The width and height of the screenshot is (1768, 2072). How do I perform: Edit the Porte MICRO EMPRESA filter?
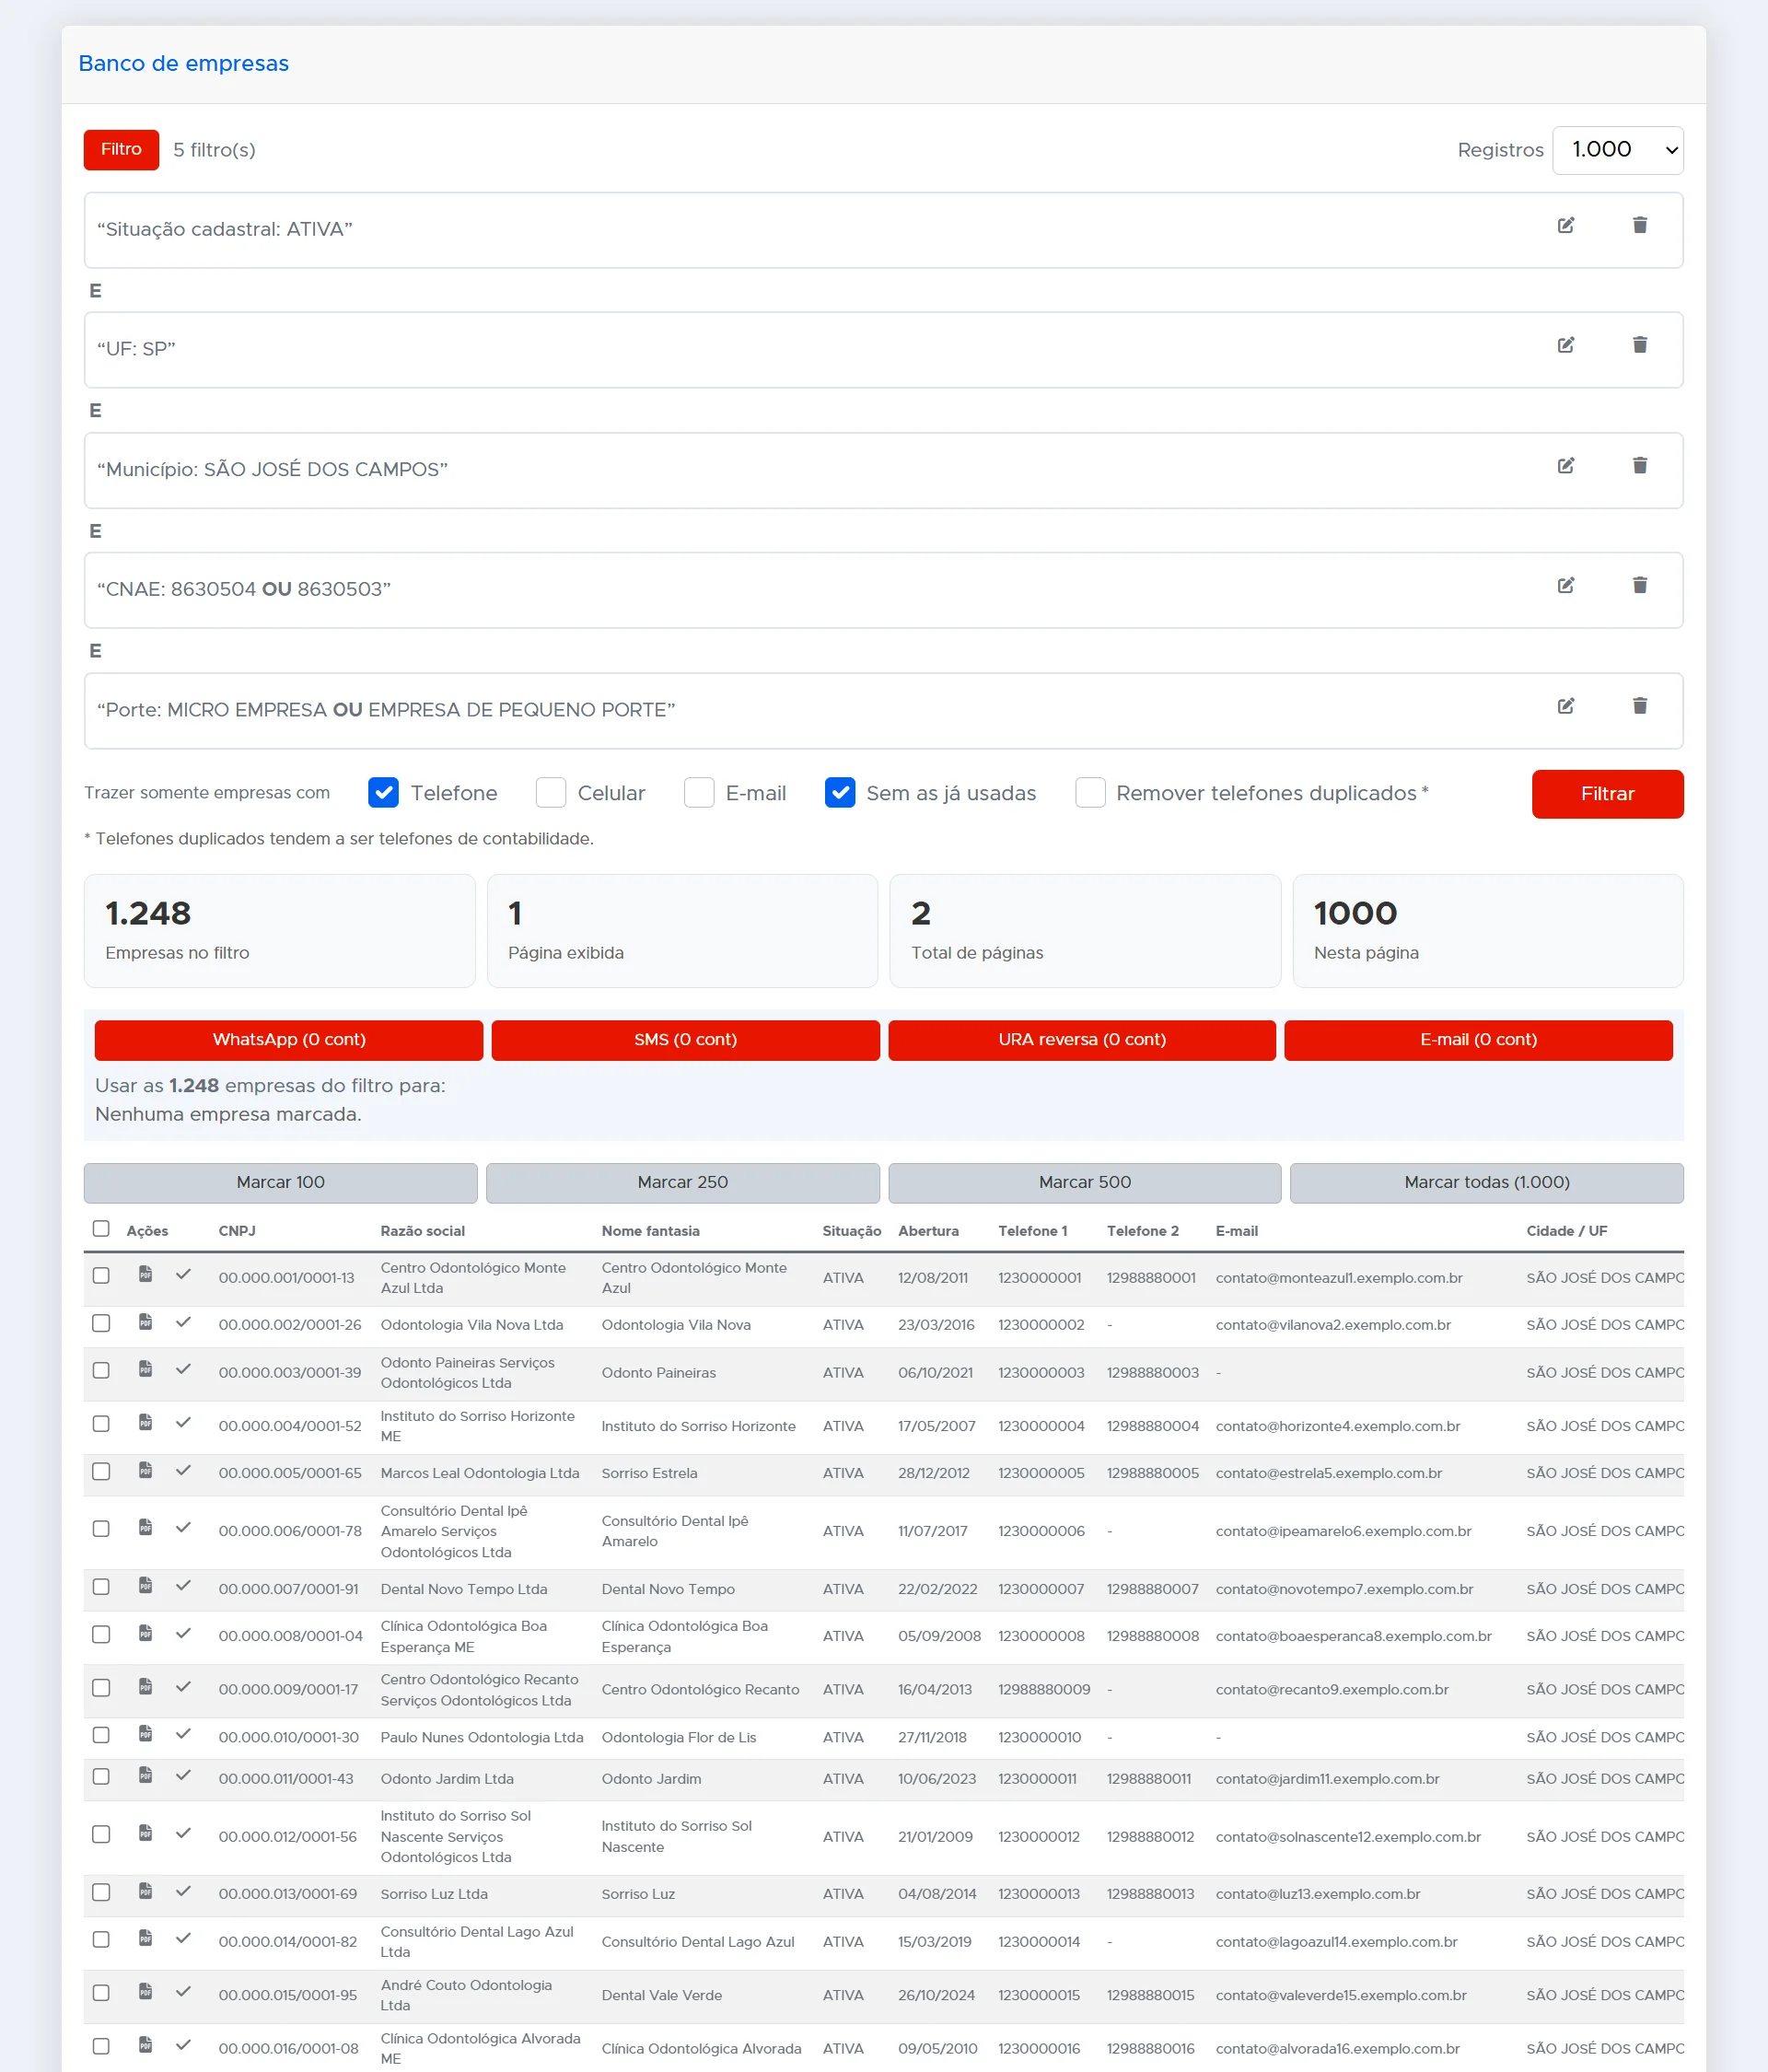(1566, 706)
